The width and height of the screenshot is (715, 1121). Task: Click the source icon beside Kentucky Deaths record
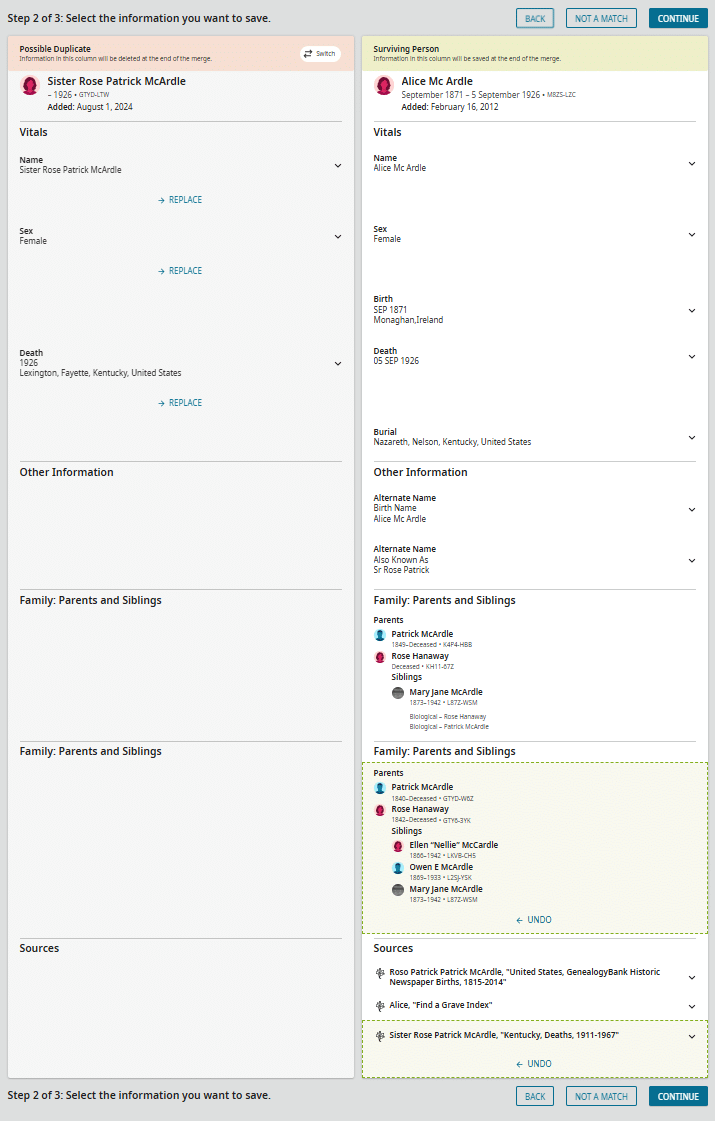pyautogui.click(x=380, y=1036)
